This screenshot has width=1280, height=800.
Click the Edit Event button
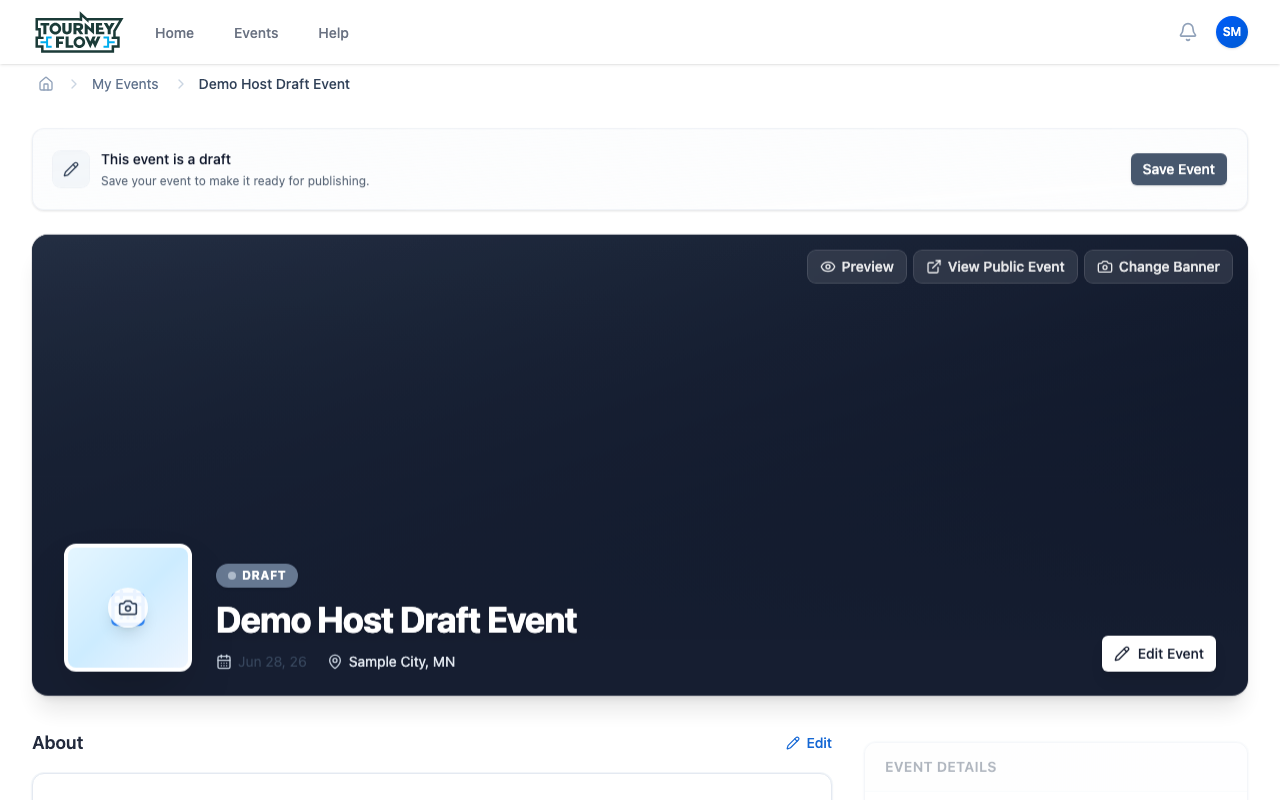[x=1159, y=654]
